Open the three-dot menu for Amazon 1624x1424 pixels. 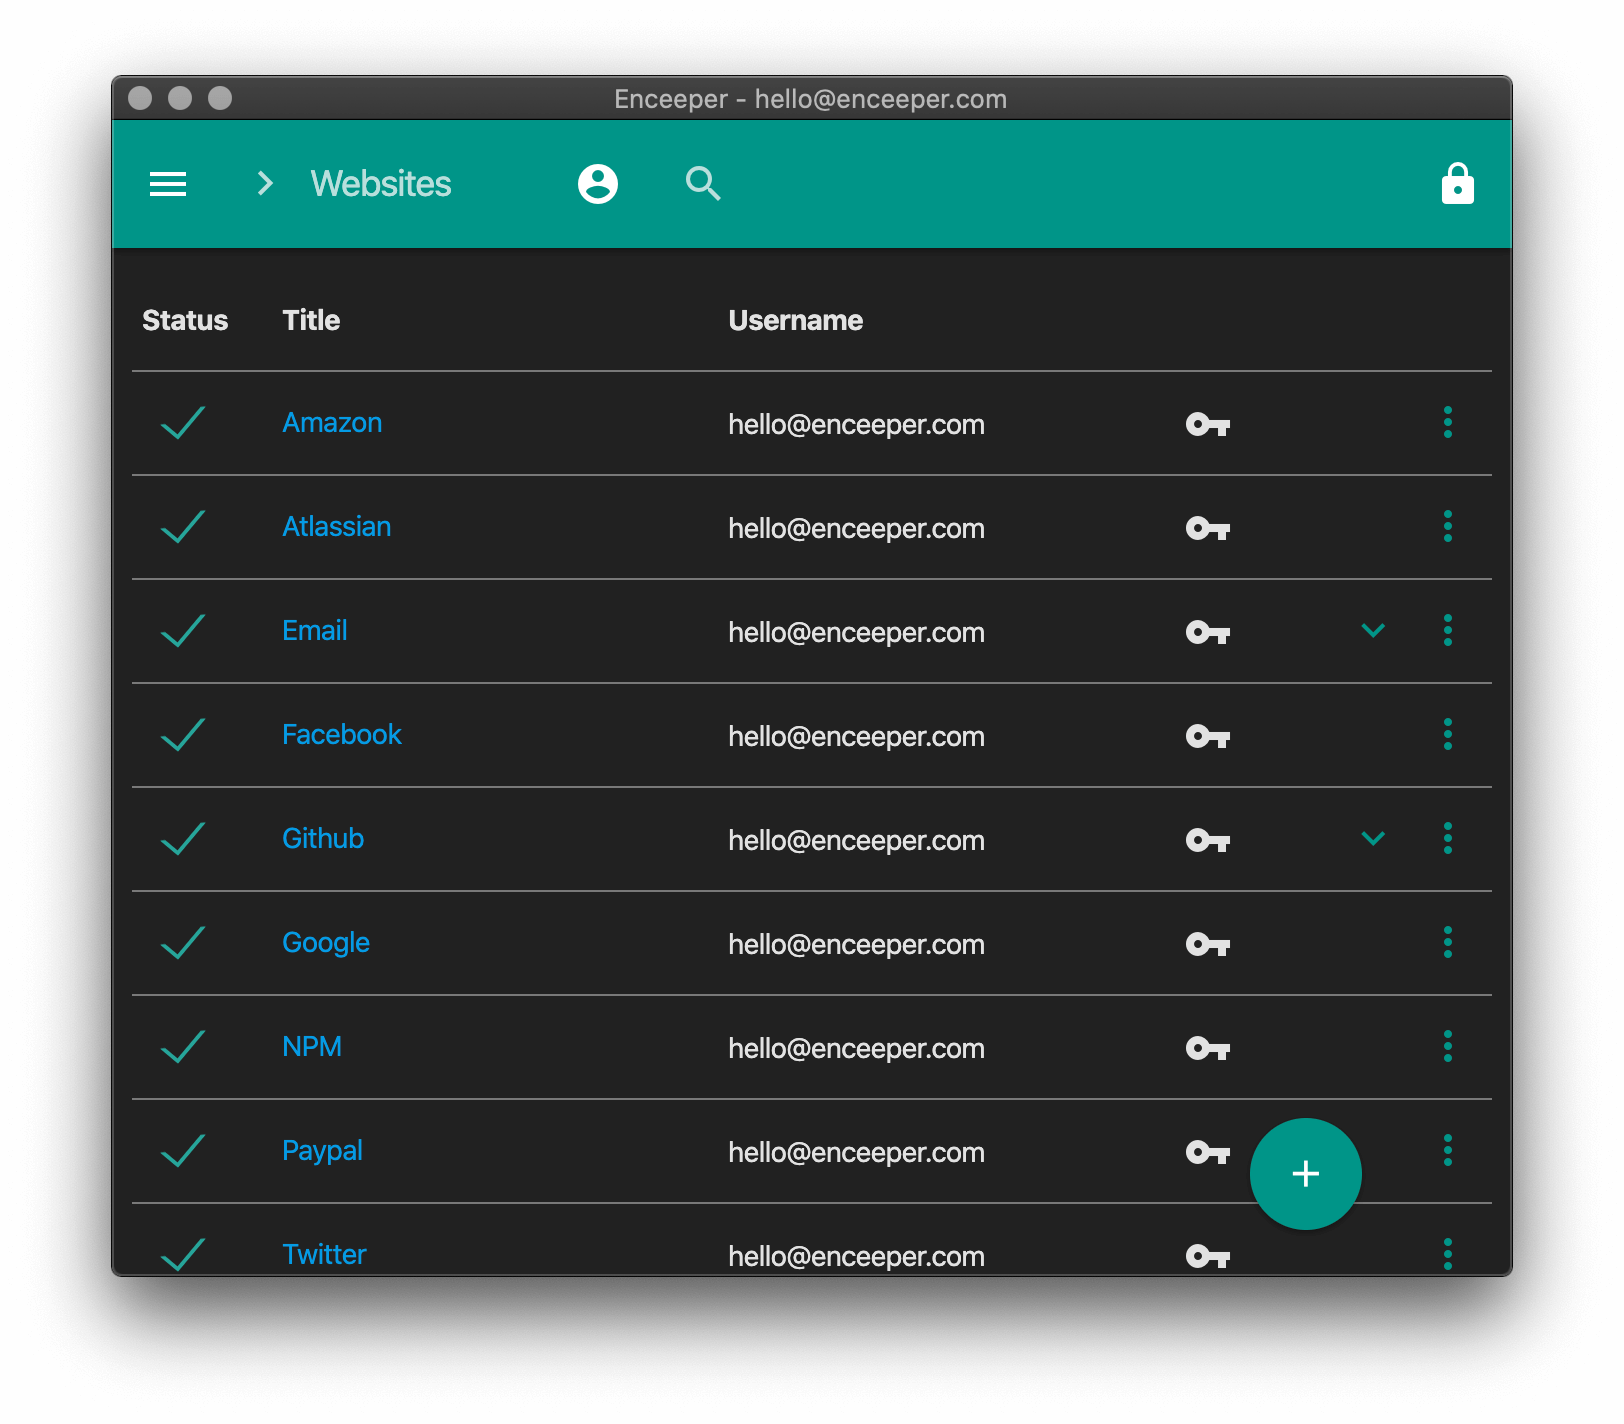1447,422
